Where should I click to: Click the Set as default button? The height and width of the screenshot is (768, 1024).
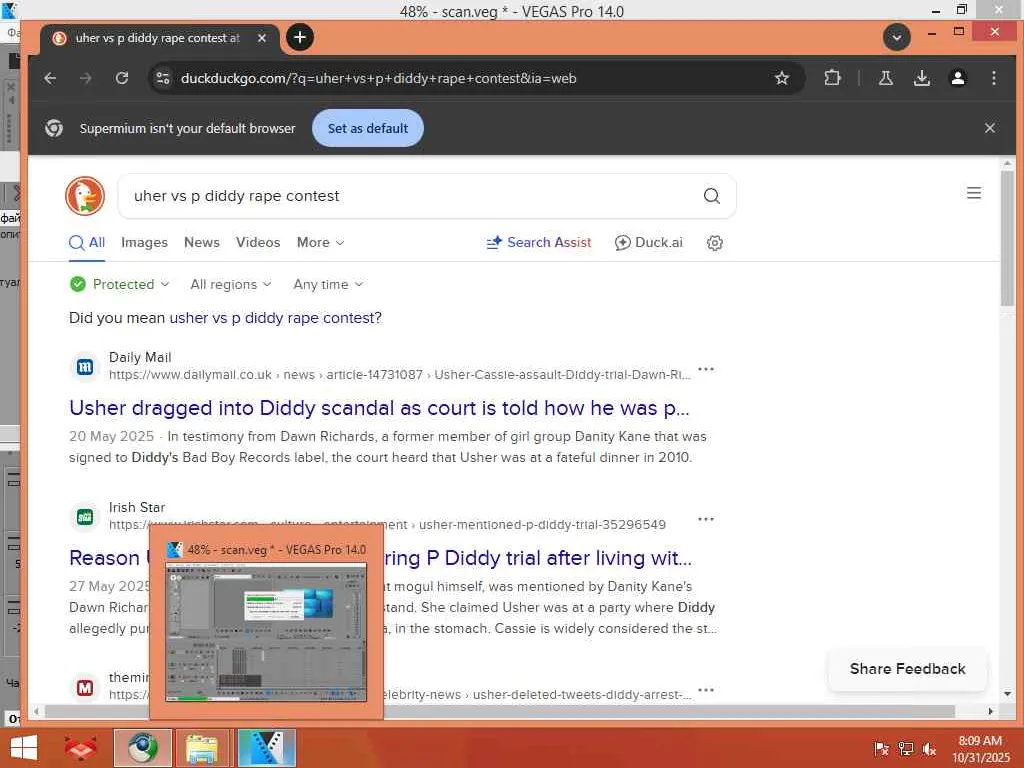pos(368,128)
